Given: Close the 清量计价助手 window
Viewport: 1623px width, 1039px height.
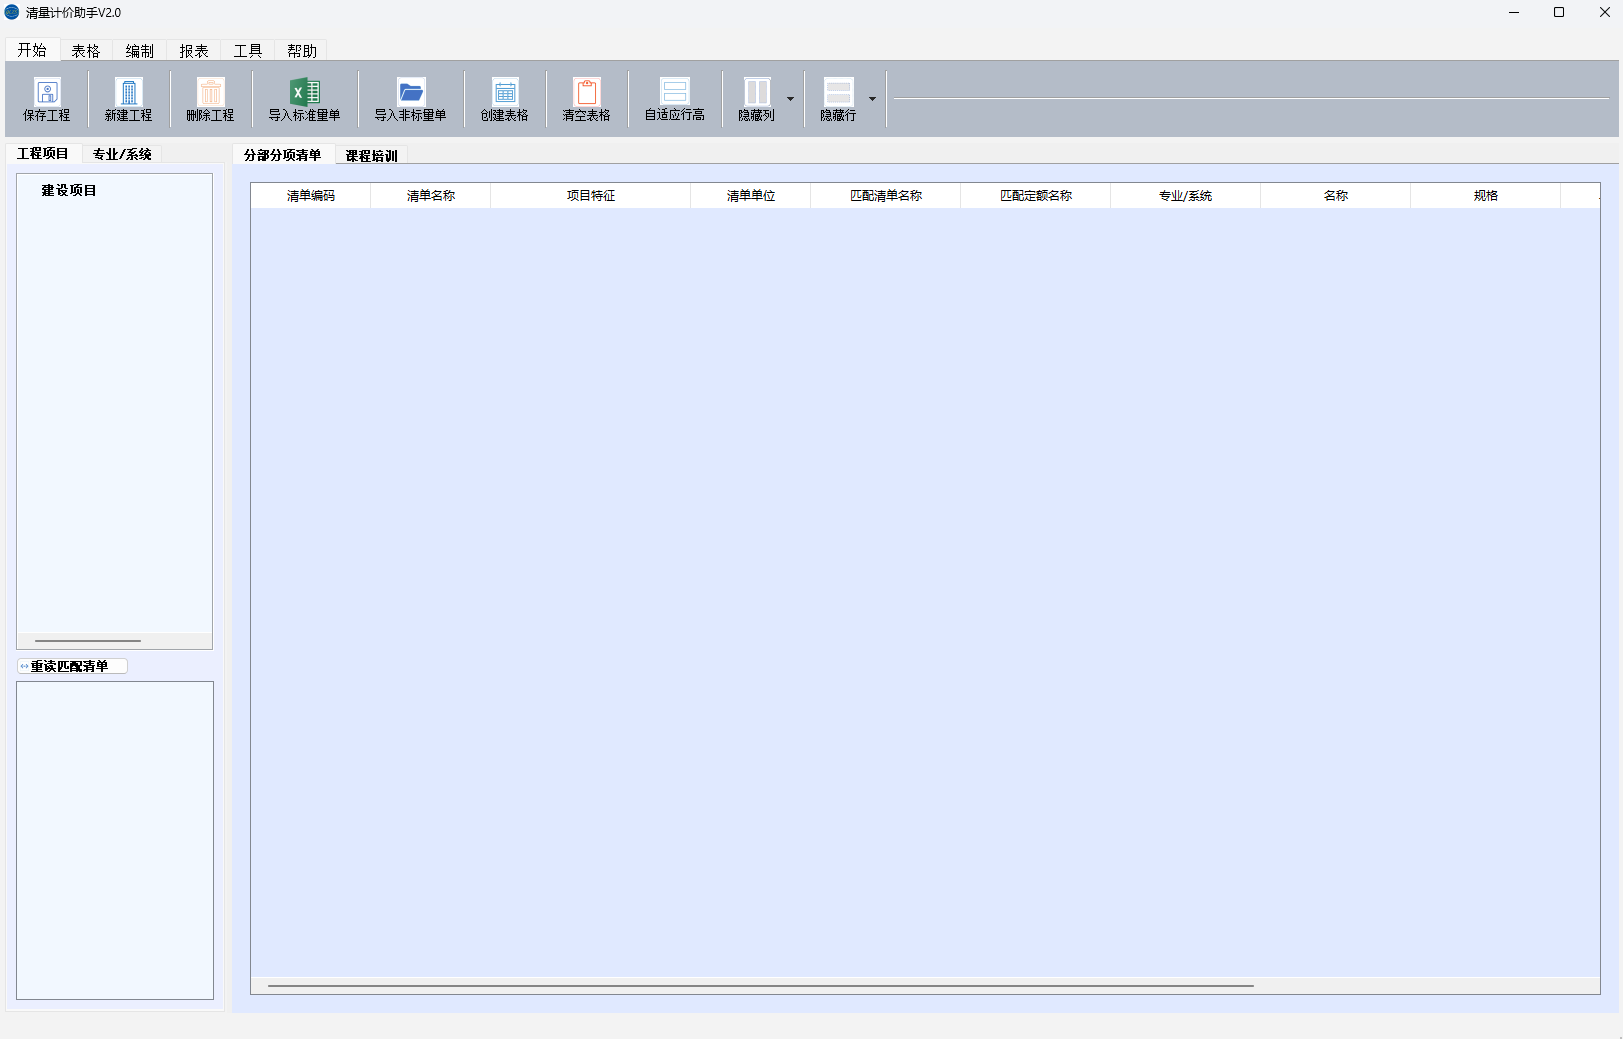Looking at the screenshot, I should tap(1604, 12).
